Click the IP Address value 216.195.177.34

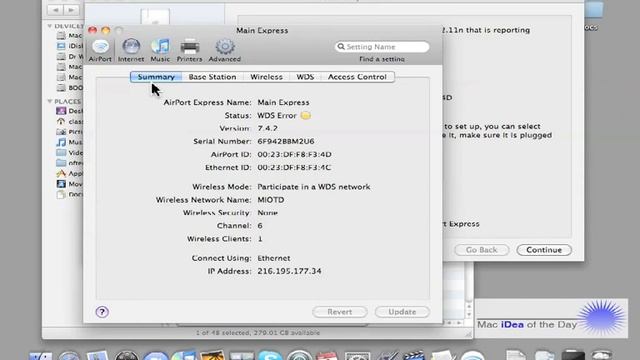(x=289, y=271)
